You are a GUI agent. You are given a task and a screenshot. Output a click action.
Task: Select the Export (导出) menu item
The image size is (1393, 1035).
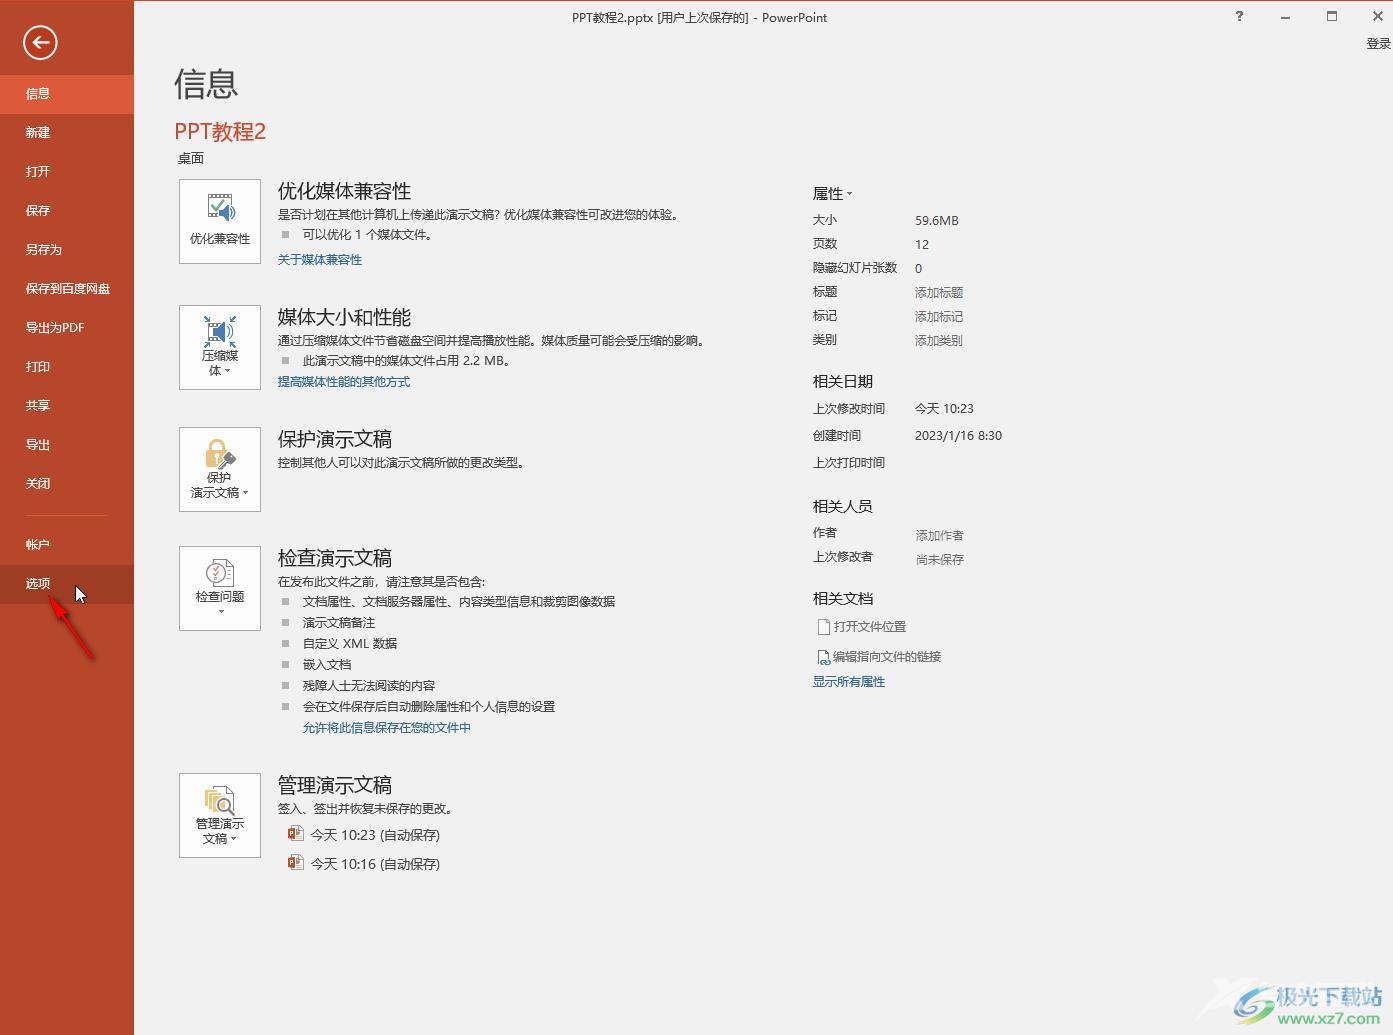(67, 445)
